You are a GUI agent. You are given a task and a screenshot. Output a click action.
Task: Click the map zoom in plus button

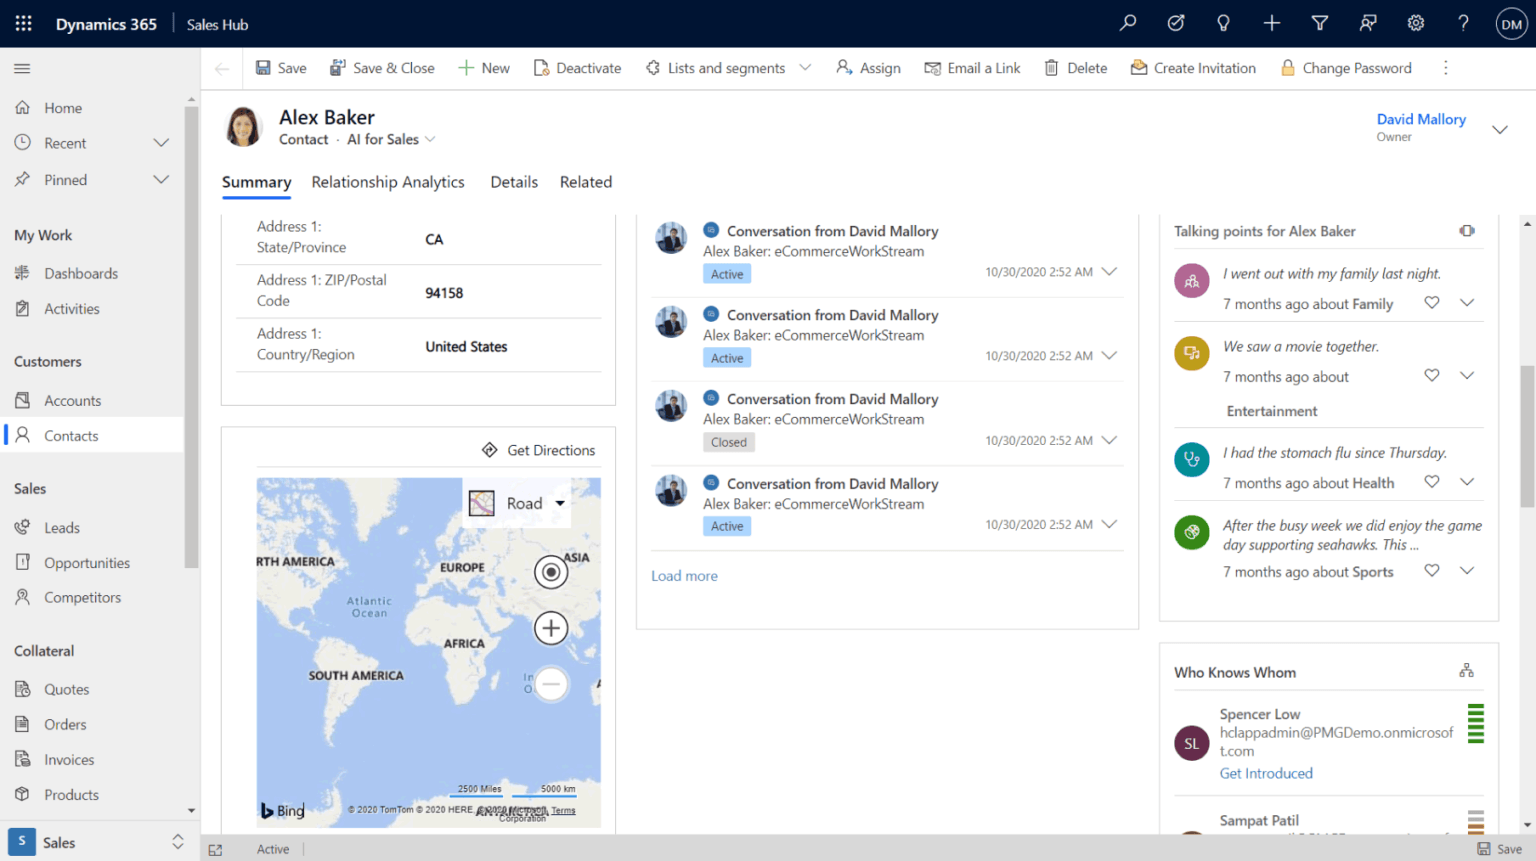tap(551, 628)
